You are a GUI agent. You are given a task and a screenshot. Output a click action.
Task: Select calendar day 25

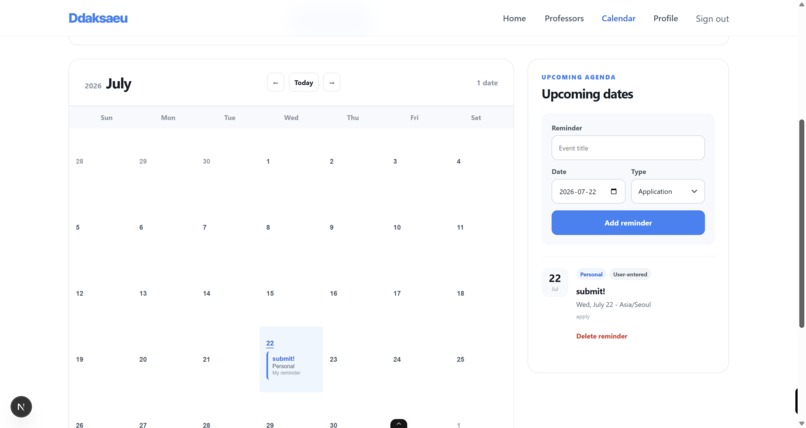[460, 360]
